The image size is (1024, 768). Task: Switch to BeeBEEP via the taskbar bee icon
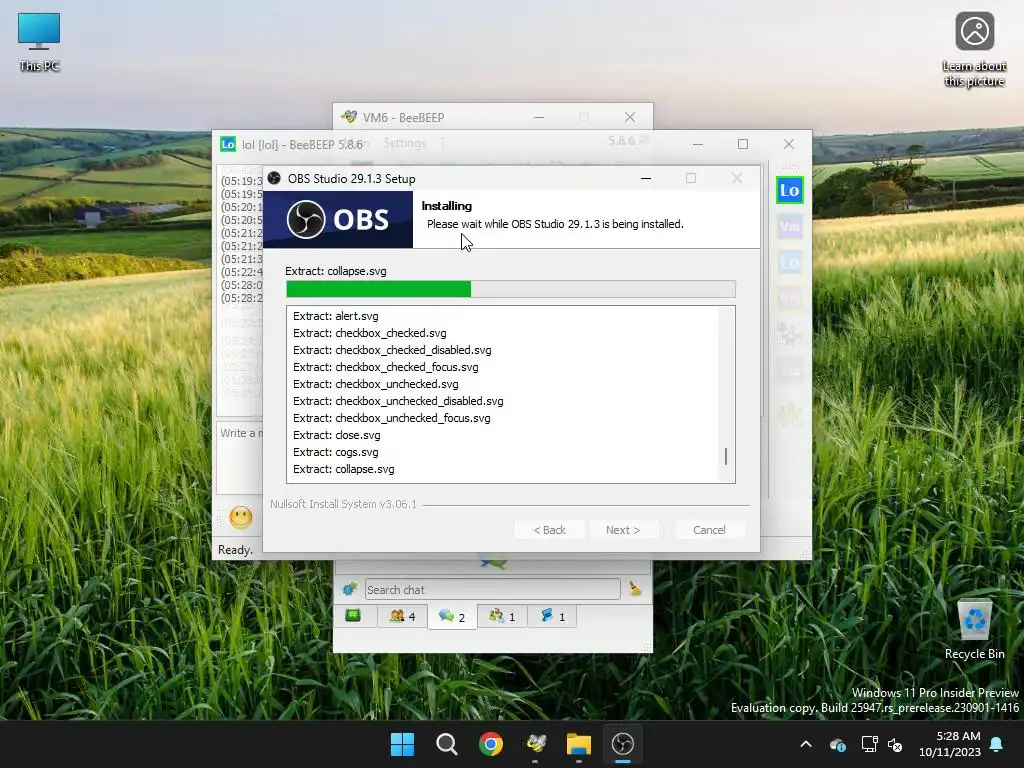pos(535,744)
